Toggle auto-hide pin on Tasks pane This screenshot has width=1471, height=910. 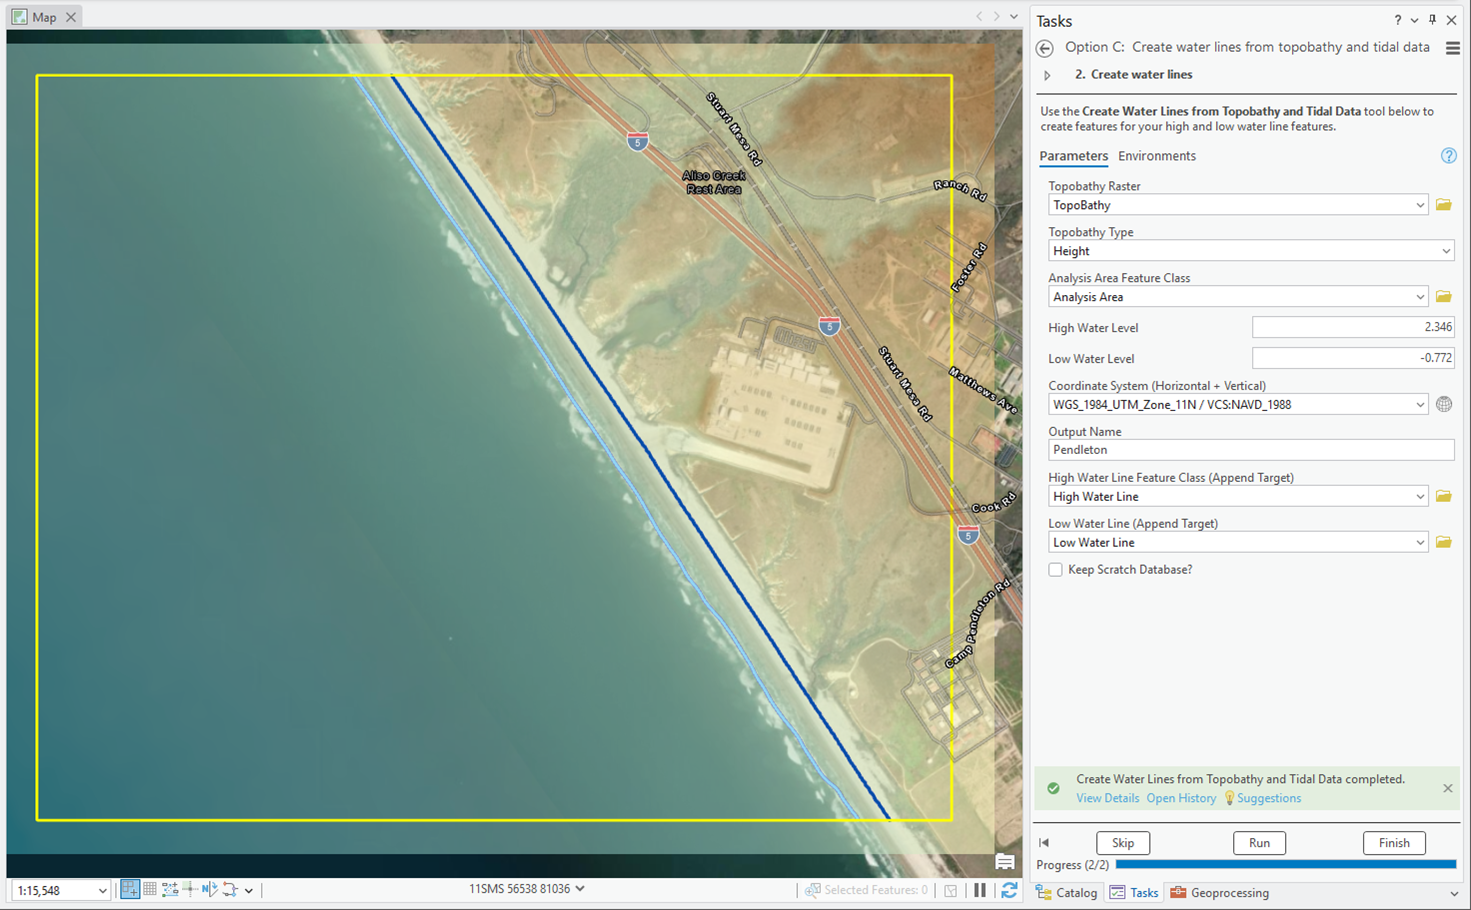1432,20
